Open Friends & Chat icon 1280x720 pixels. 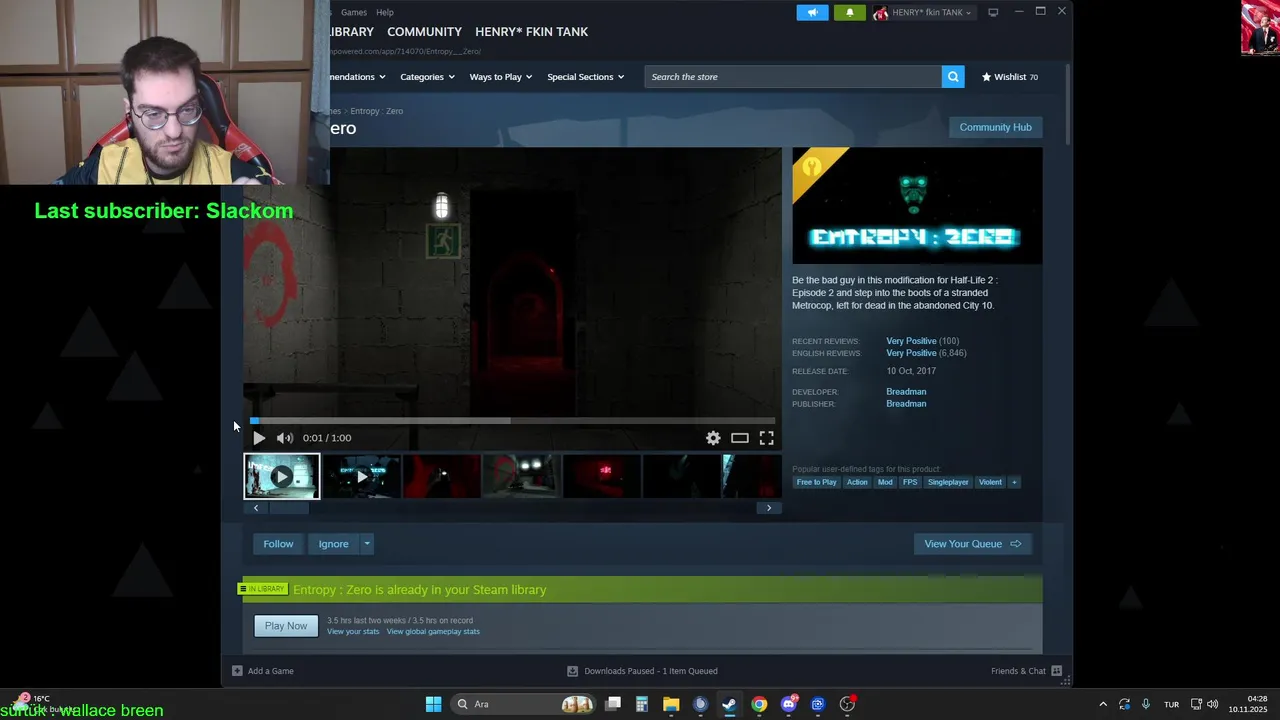point(1056,671)
